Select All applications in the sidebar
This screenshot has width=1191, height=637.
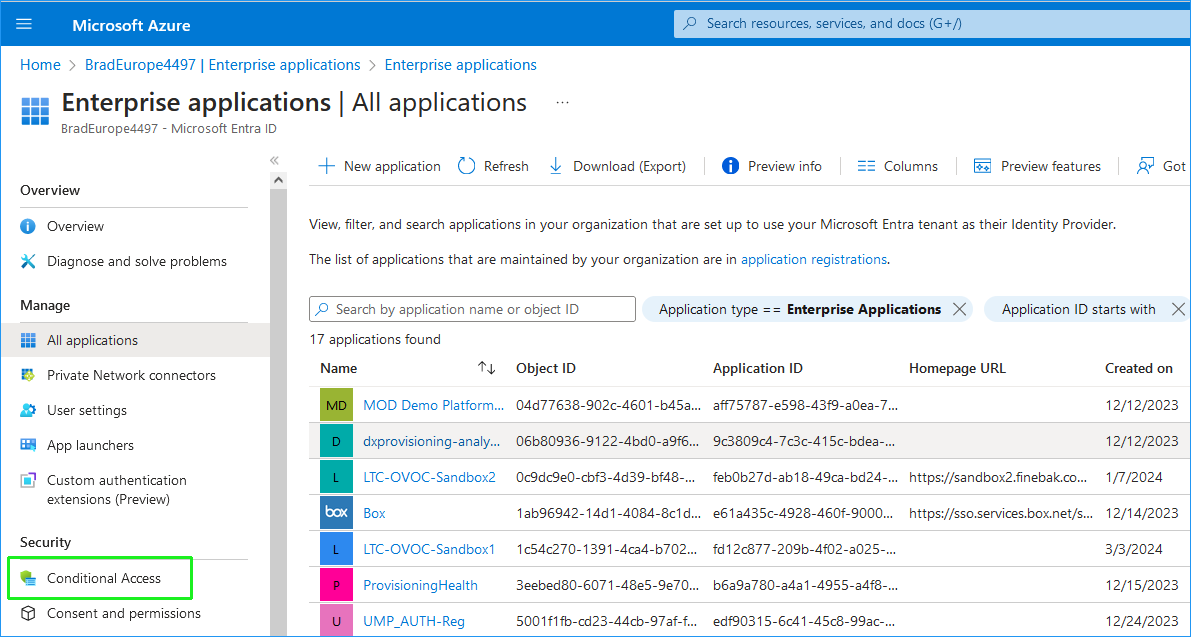[93, 340]
